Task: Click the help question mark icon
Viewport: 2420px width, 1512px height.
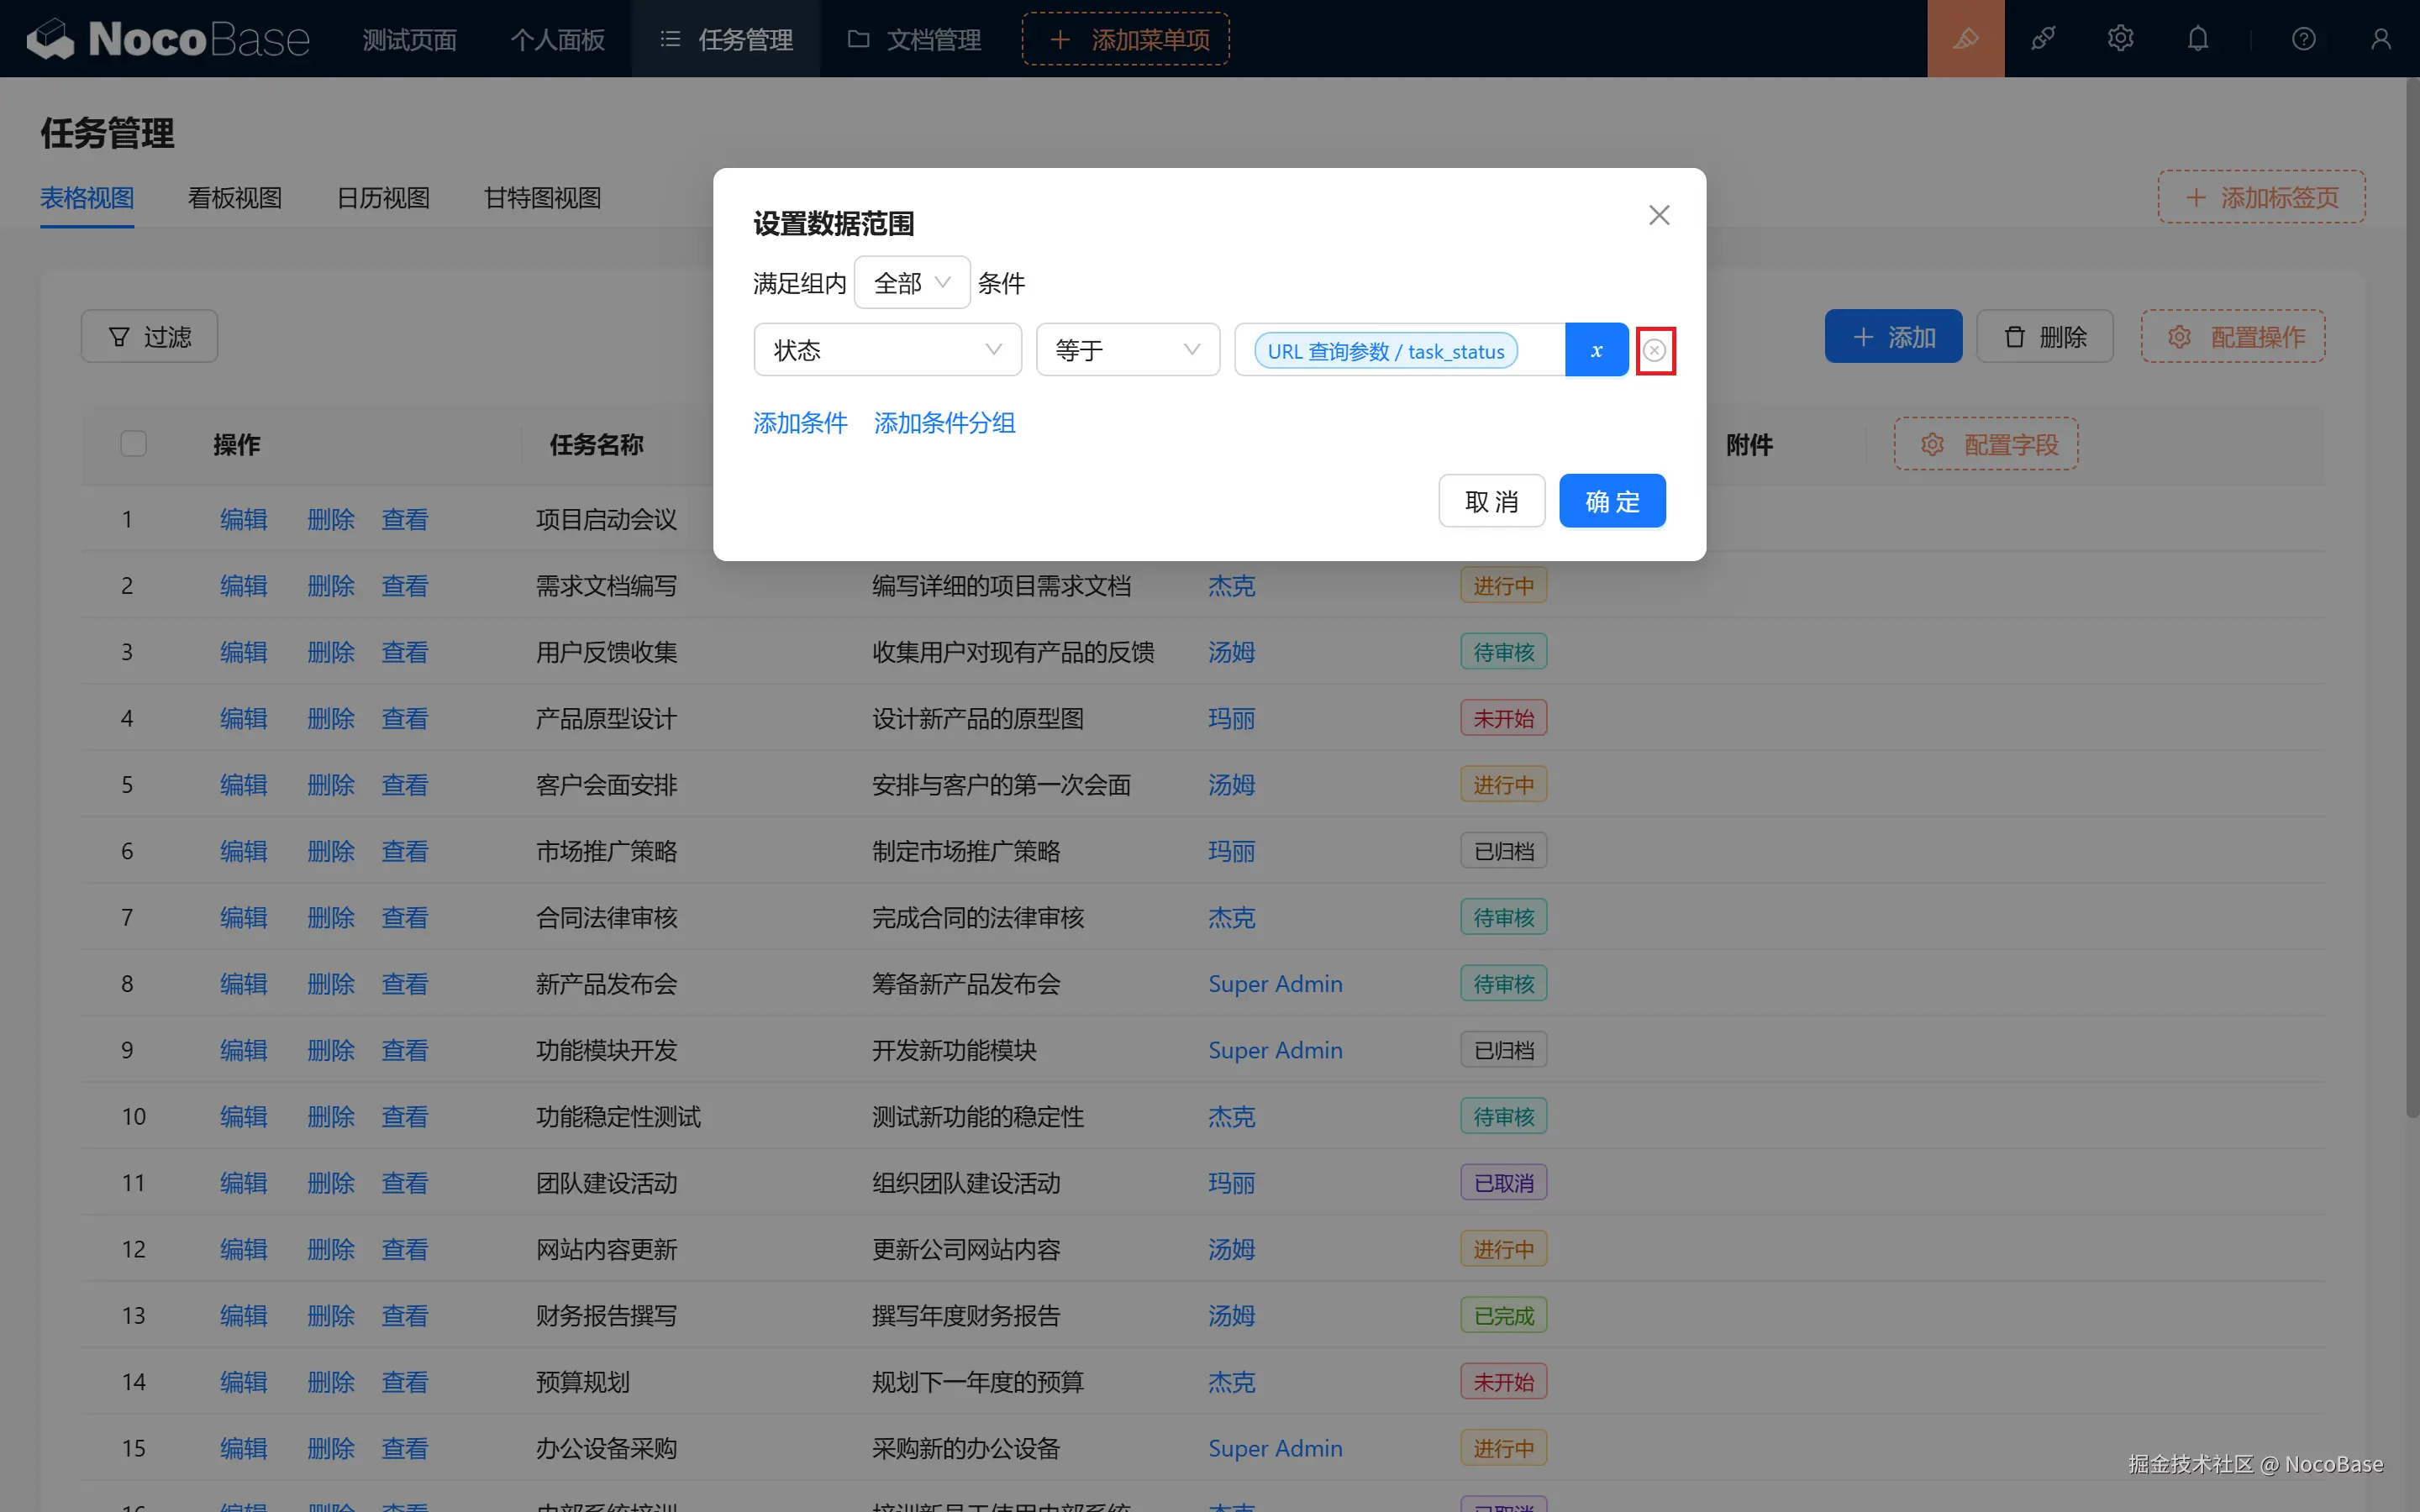Action: pos(2303,39)
